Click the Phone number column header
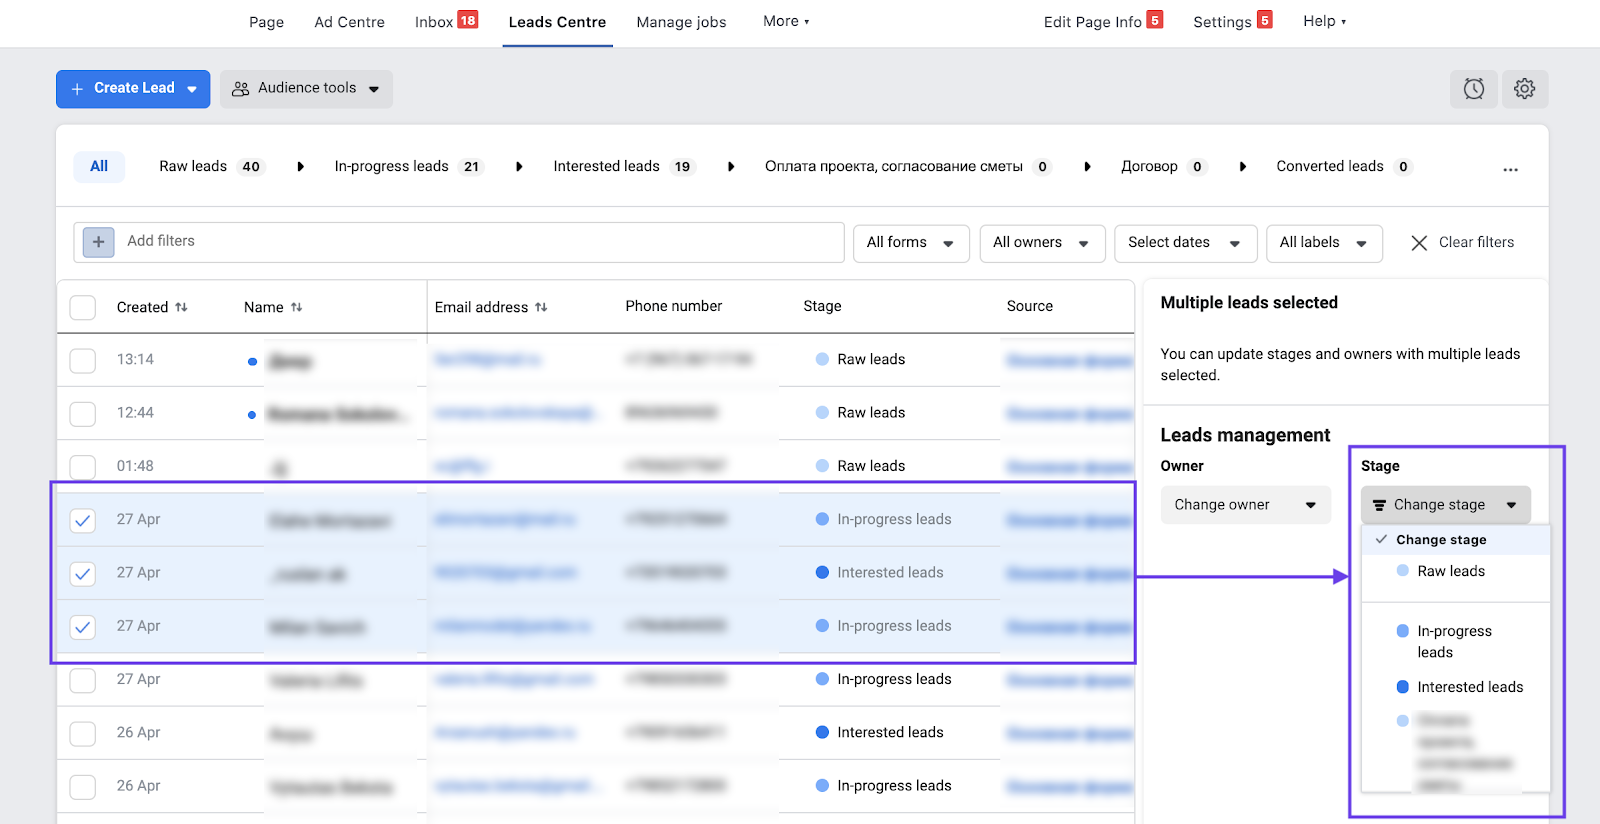The image size is (1600, 824). 673,306
